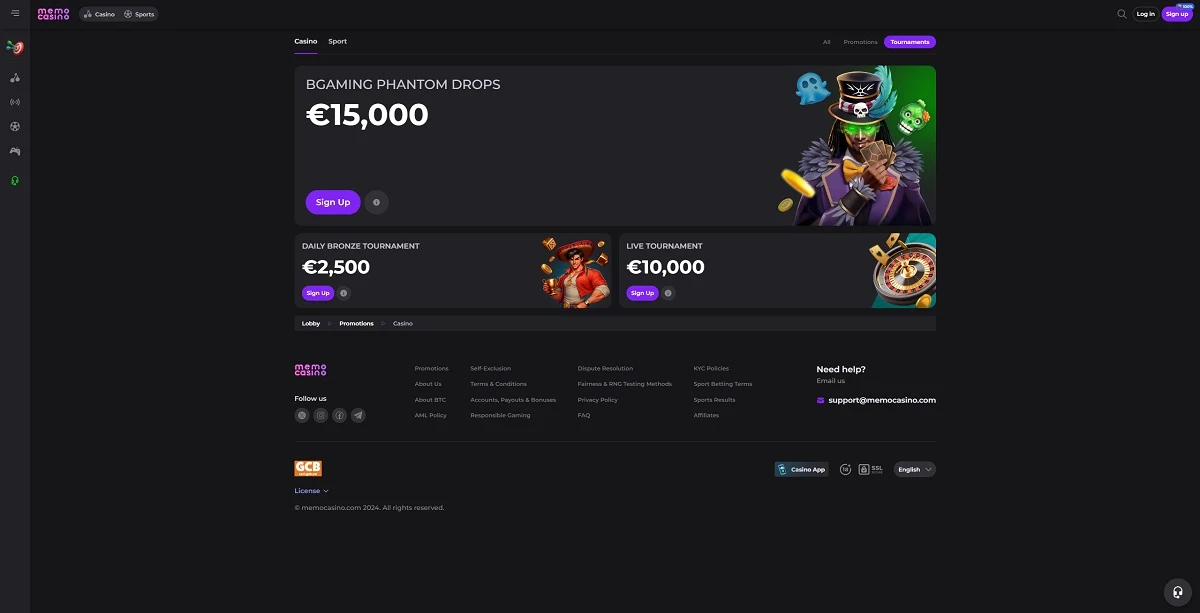Open the hamburger menu in the top-left corner
The image size is (1200, 613).
(15, 14)
